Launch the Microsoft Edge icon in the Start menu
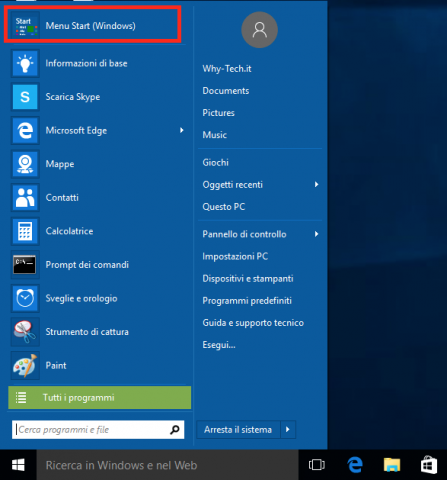This screenshot has width=447, height=480. pyautogui.click(x=25, y=130)
